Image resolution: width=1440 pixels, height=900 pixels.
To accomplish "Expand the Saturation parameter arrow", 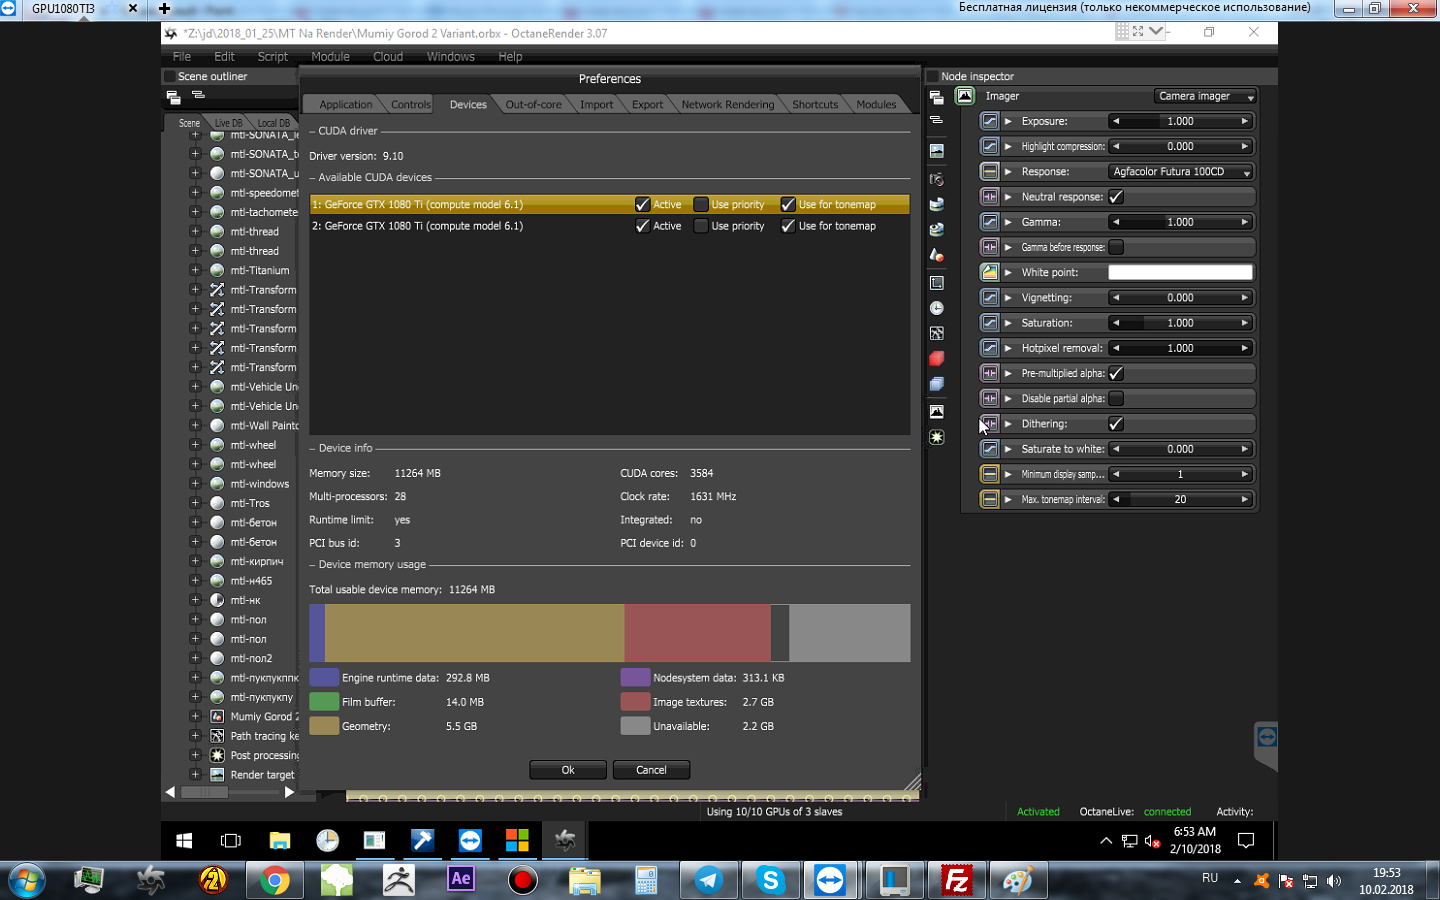I will coord(1008,323).
